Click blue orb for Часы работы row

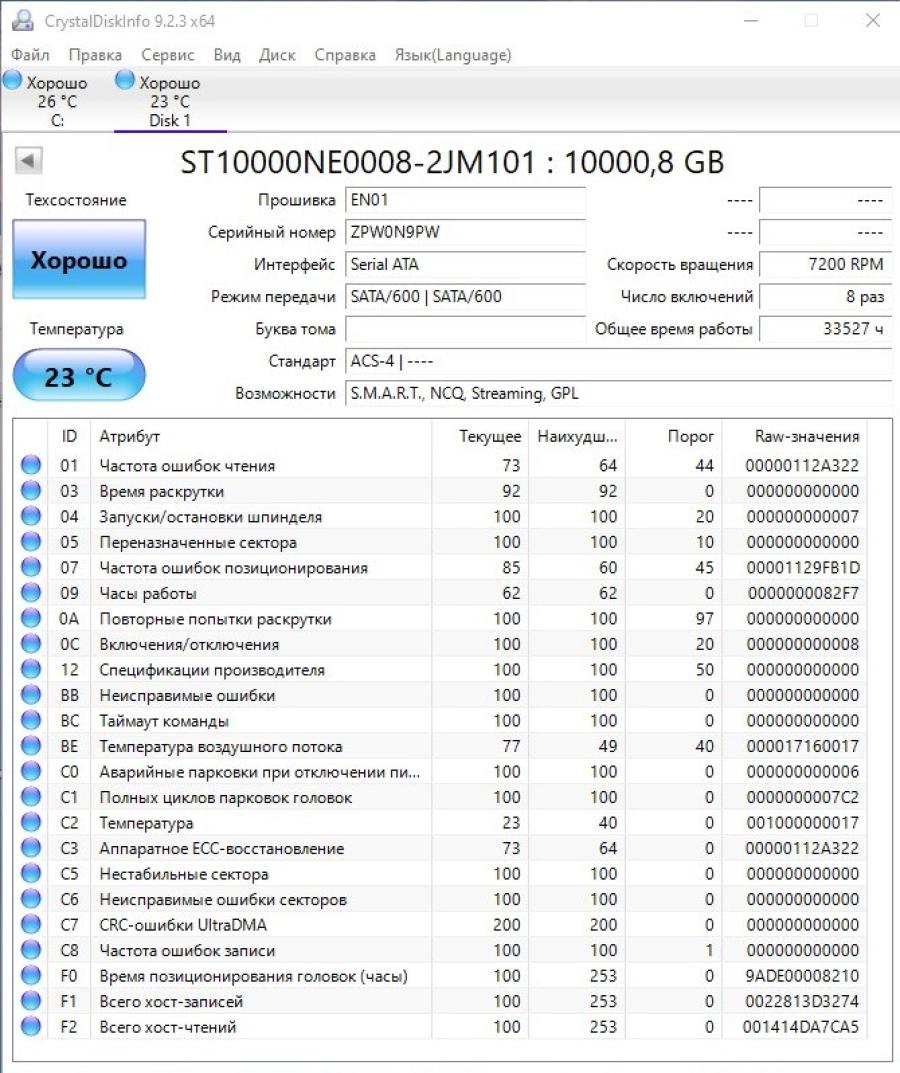click(31, 593)
